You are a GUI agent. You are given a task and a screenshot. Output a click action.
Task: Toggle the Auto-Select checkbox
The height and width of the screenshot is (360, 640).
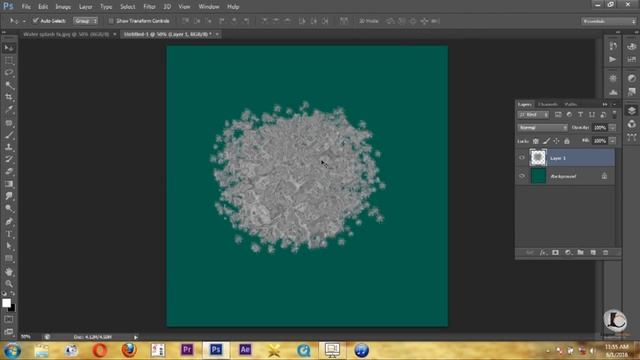[x=36, y=20]
